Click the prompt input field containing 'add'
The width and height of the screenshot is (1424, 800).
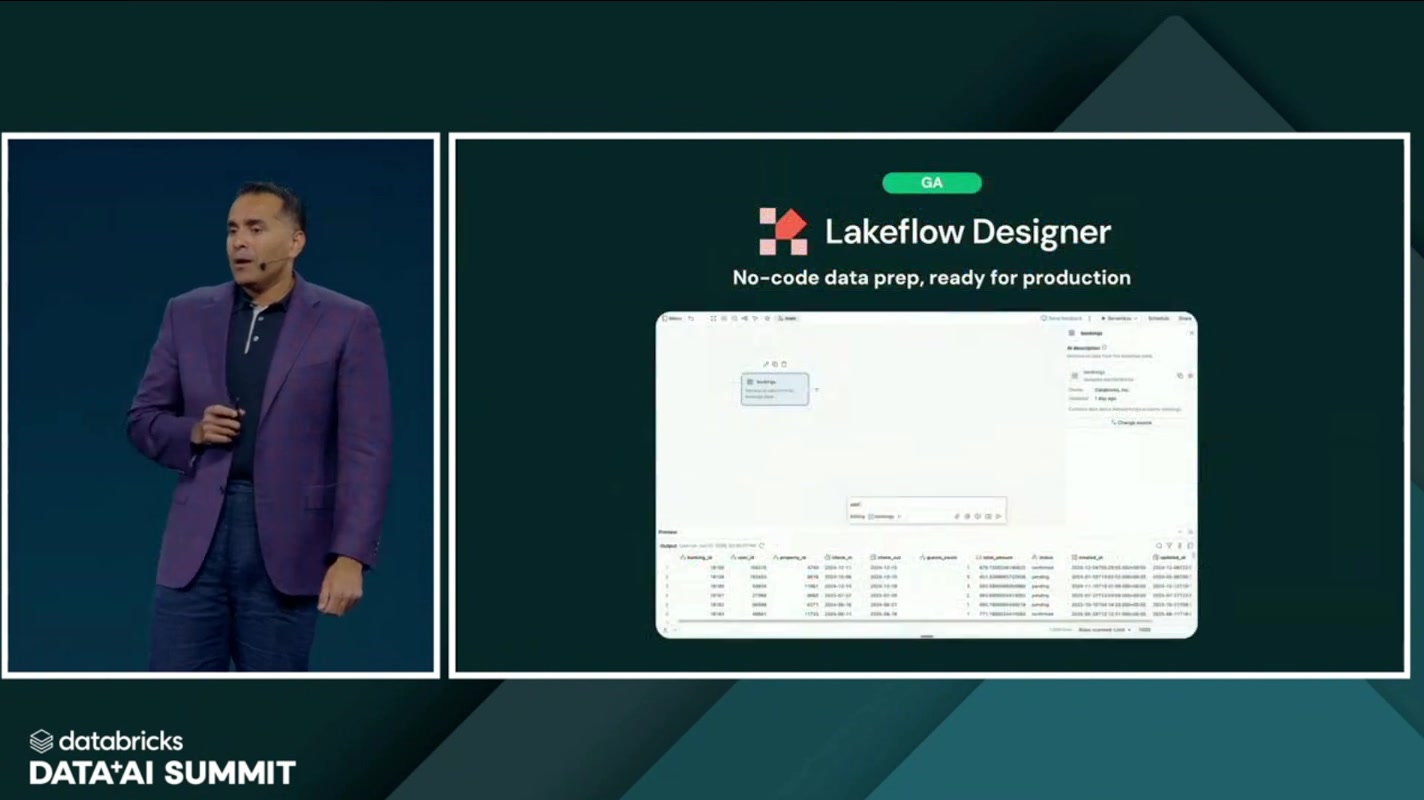926,505
